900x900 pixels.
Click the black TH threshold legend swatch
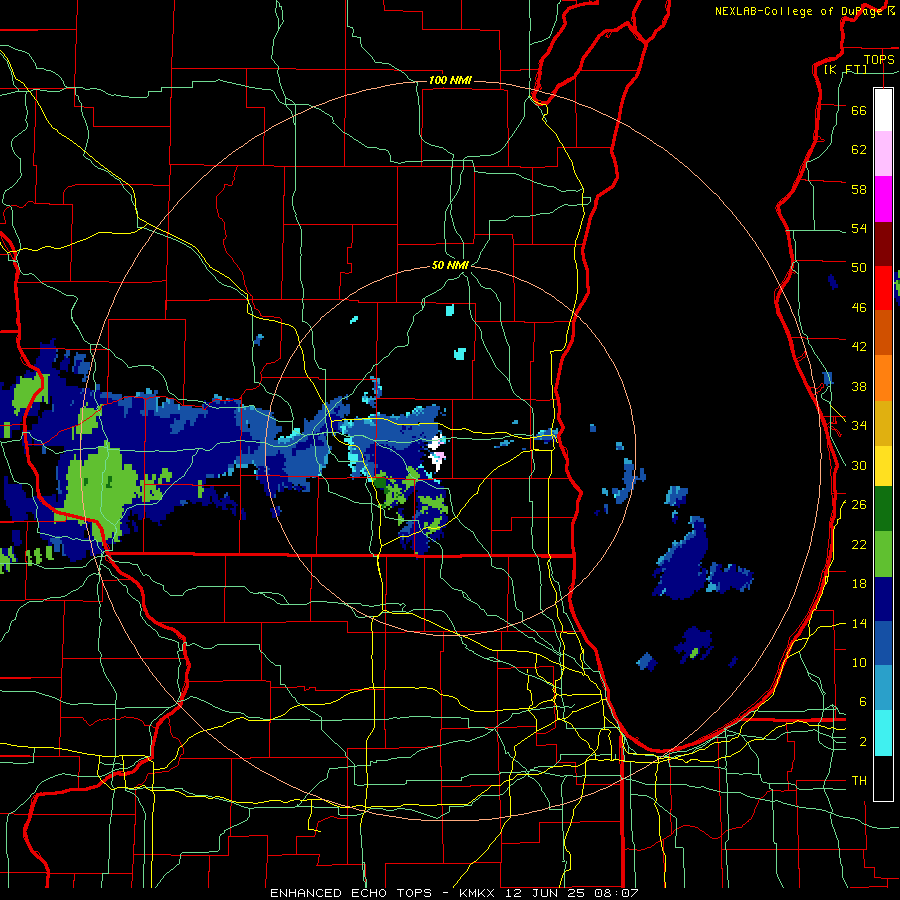tap(883, 778)
